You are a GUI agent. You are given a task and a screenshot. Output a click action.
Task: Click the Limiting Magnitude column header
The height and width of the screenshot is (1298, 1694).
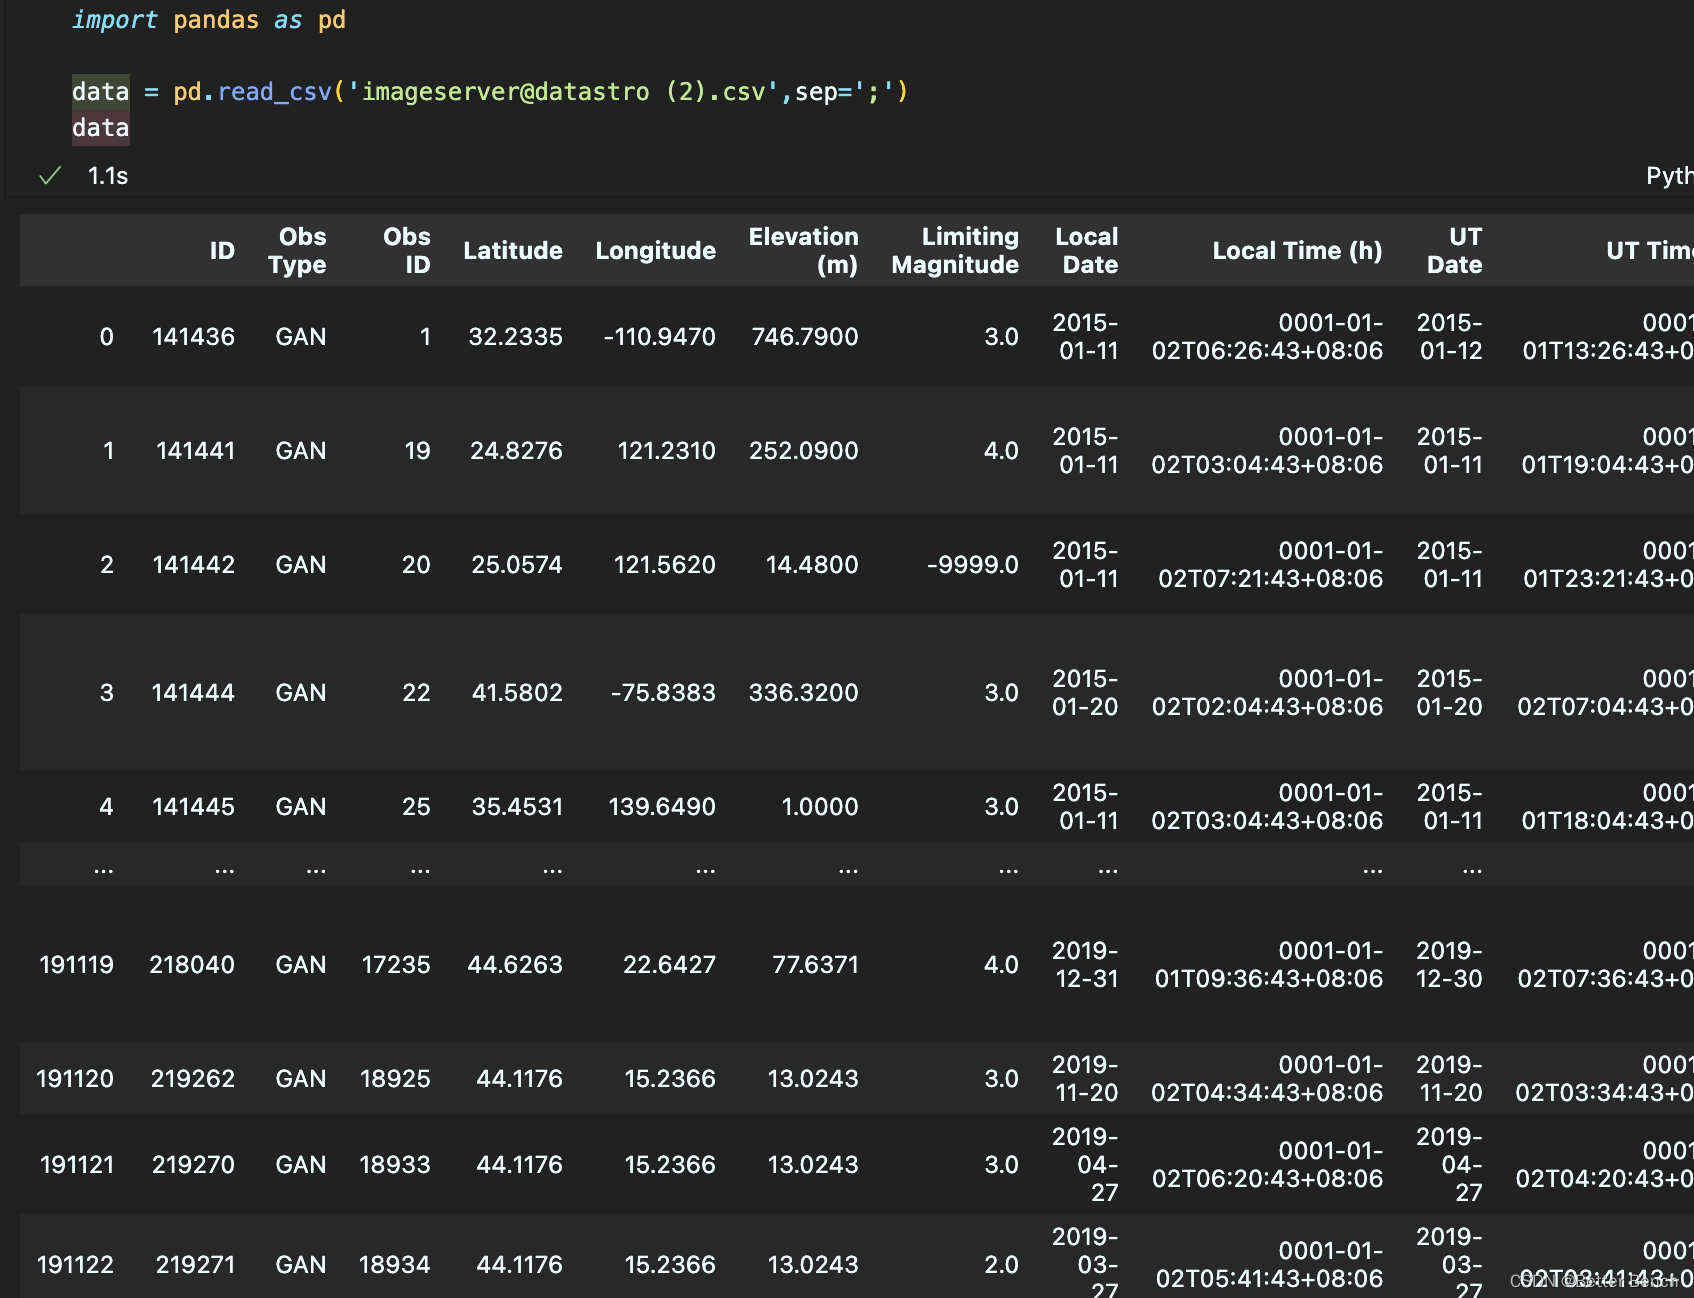click(x=955, y=251)
